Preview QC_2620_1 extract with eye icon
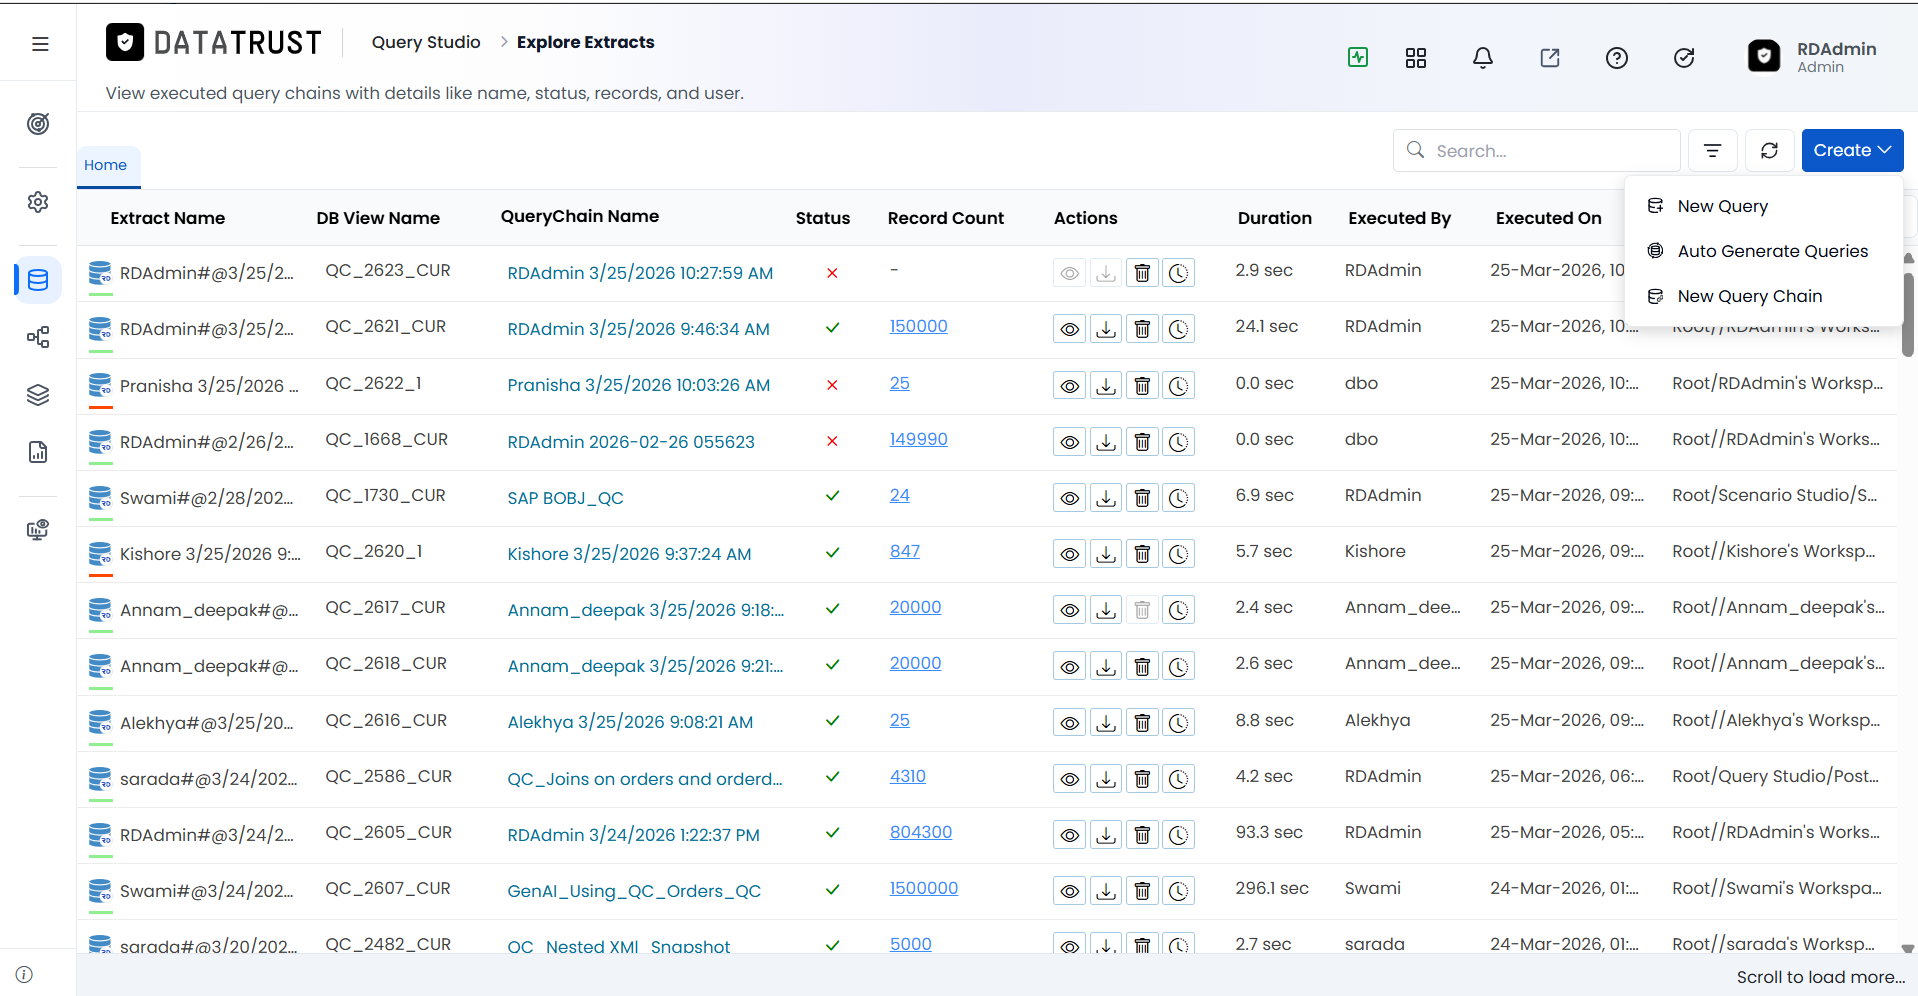Image resolution: width=1918 pixels, height=996 pixels. [1070, 554]
